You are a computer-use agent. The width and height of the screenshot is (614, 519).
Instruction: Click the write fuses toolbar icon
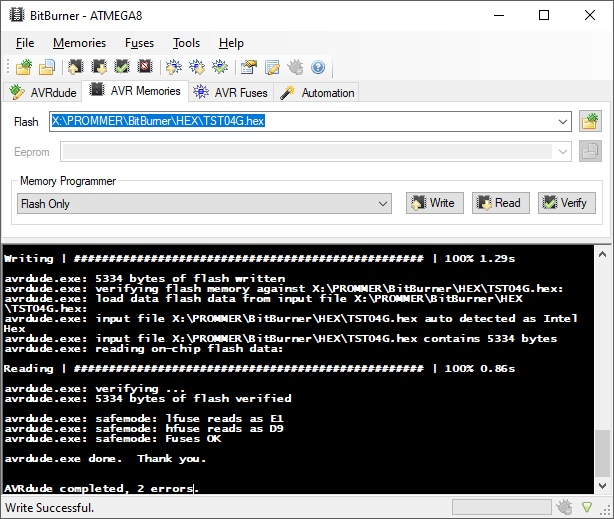click(174, 67)
